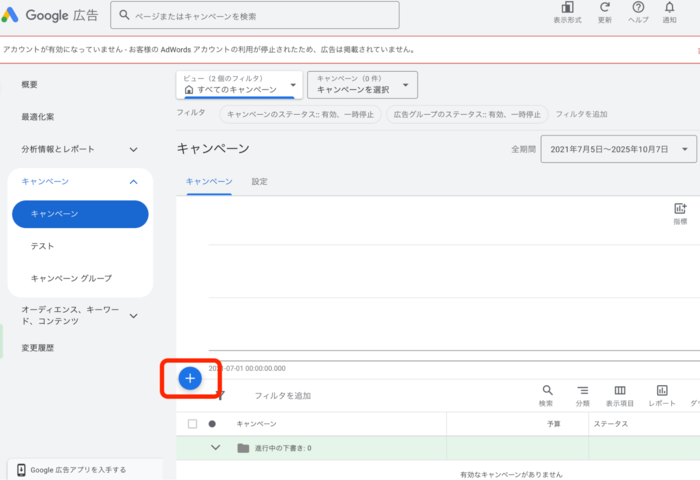700x480 pixels.
Task: Click the 更新 refresh icon
Action: (x=605, y=10)
